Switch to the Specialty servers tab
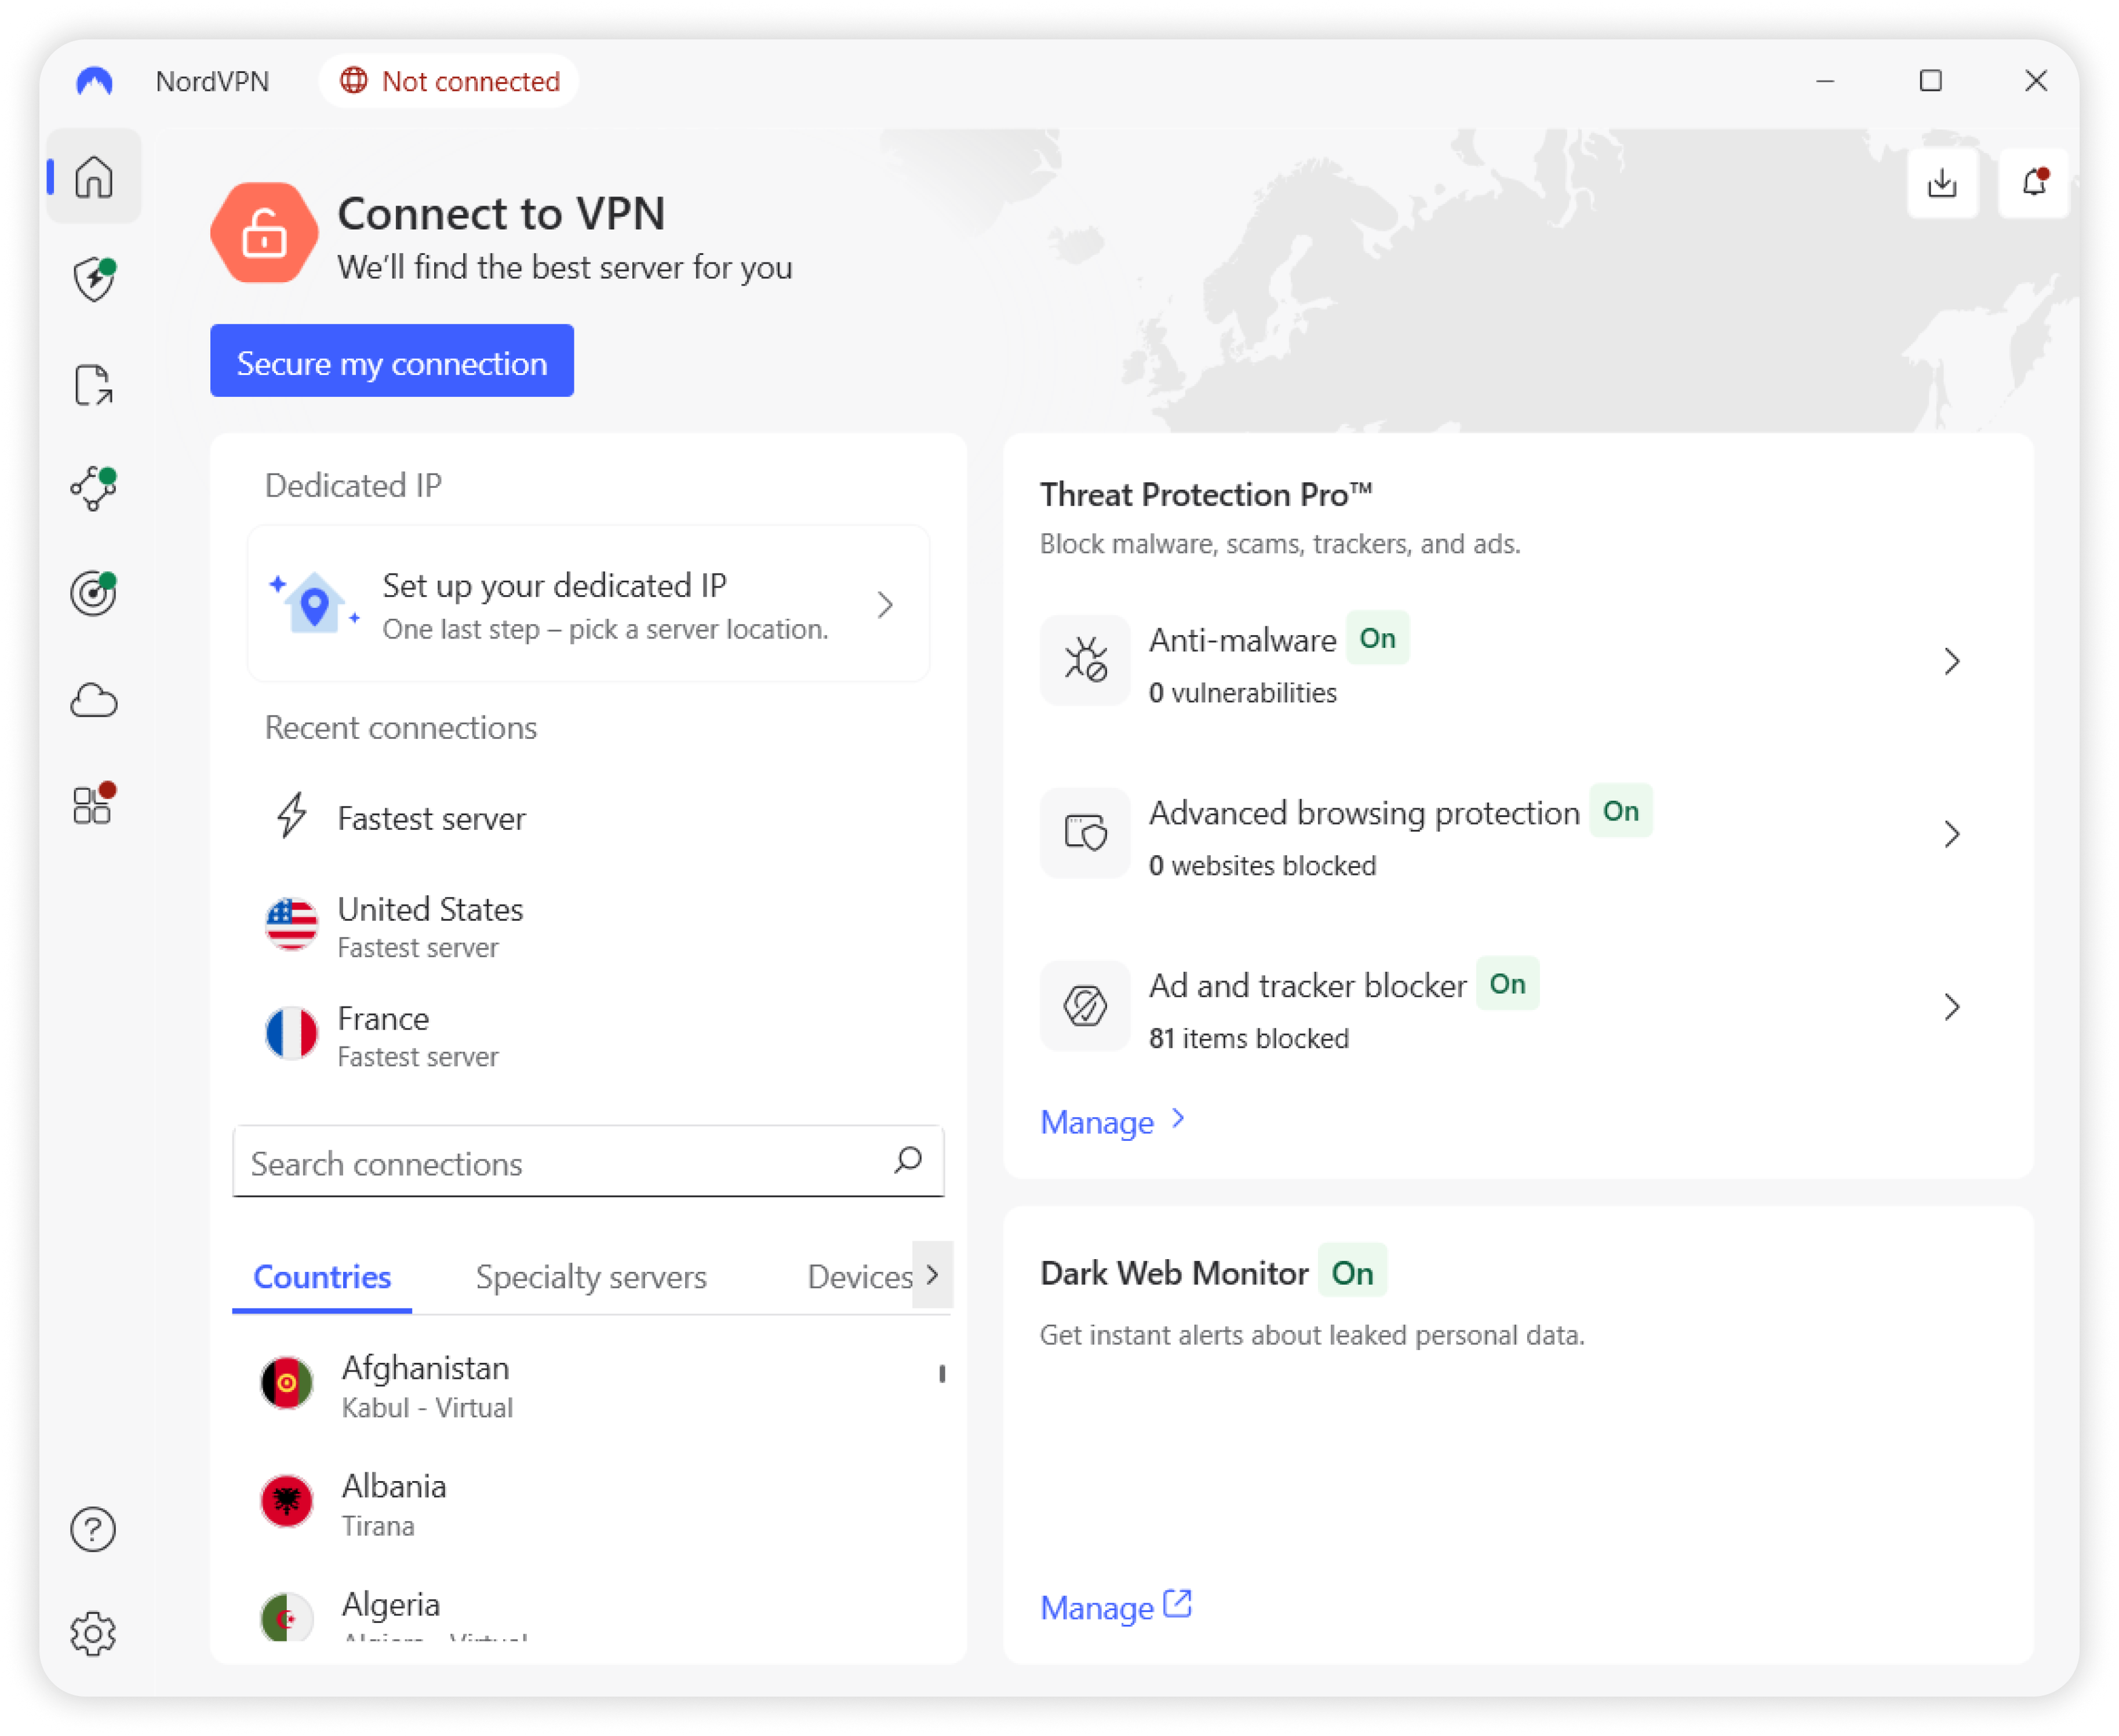2119x1736 pixels. (591, 1277)
